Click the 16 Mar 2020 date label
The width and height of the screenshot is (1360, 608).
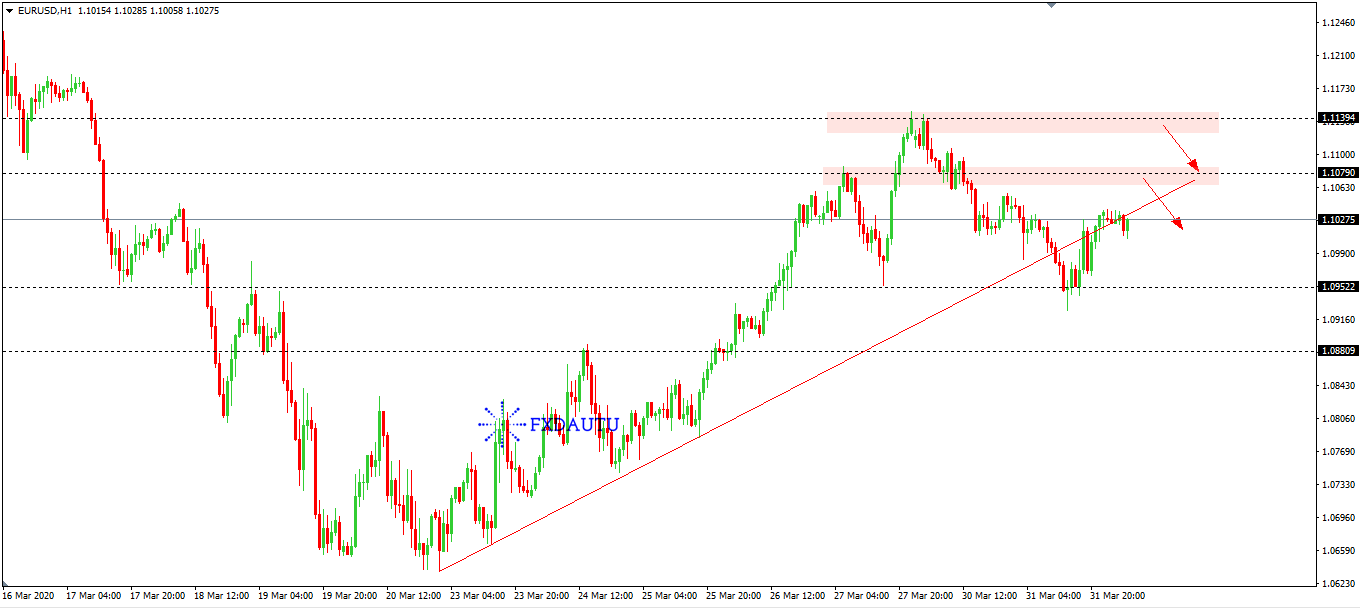[28, 596]
